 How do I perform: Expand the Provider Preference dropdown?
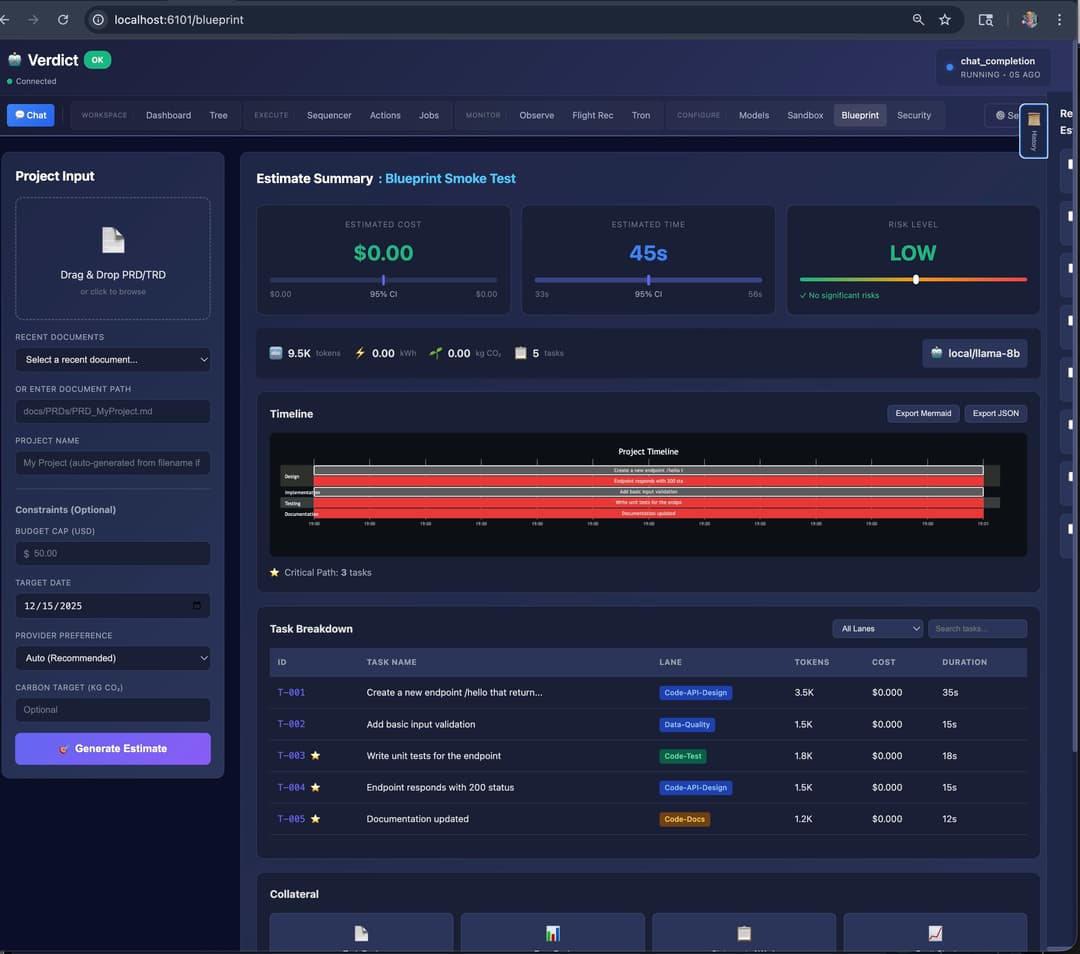point(112,658)
